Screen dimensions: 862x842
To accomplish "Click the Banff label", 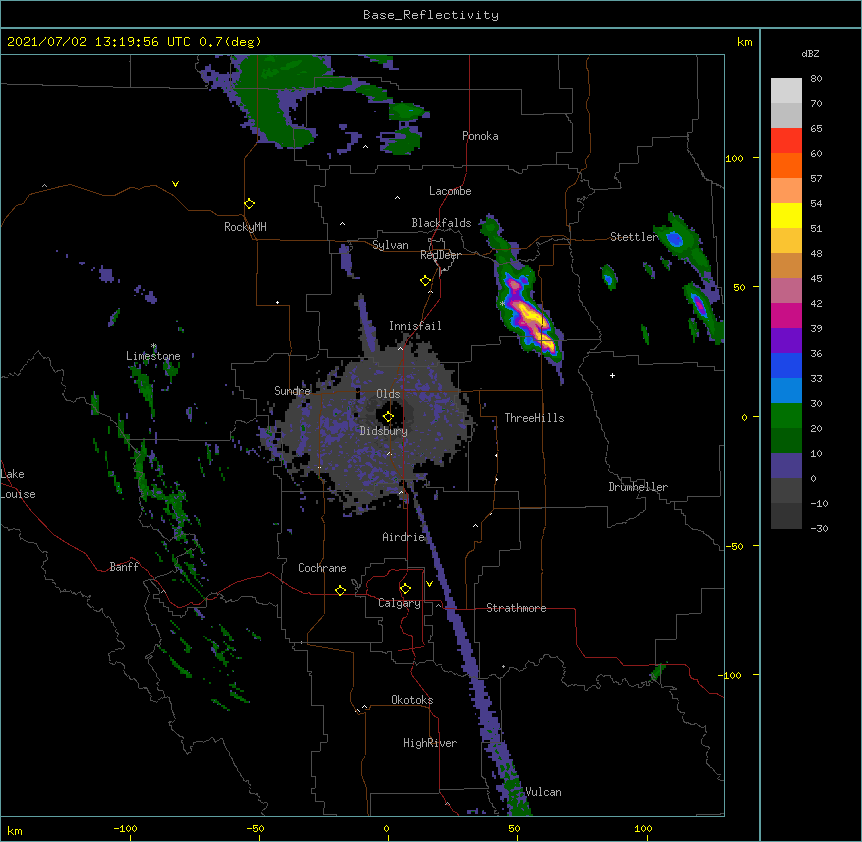I will [x=124, y=567].
